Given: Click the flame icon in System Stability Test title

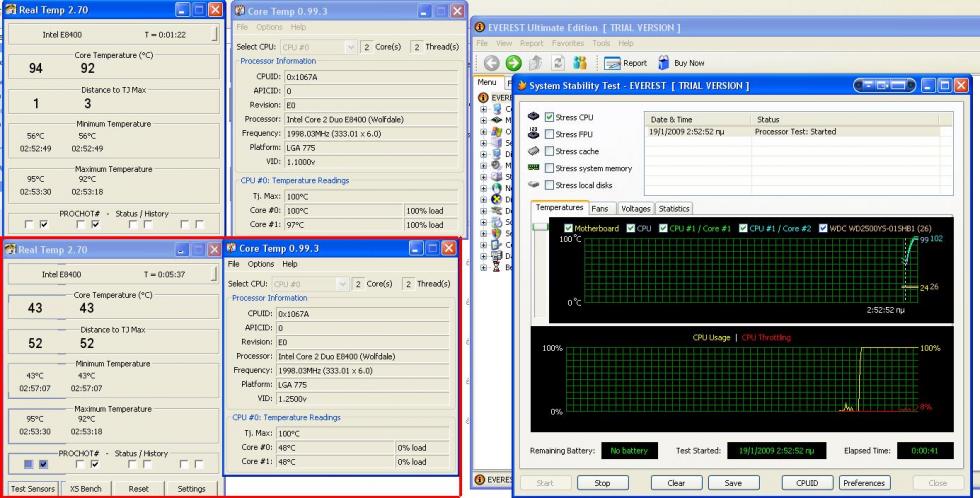Looking at the screenshot, I should [x=522, y=86].
